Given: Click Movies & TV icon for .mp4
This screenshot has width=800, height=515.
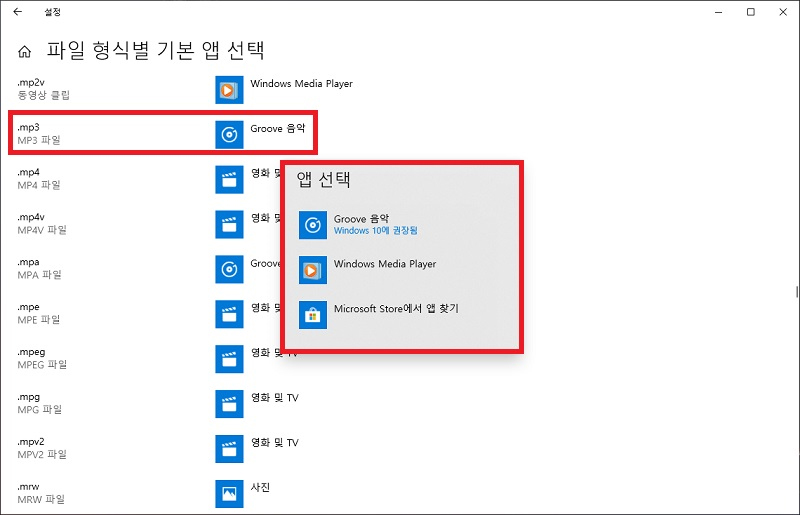Looking at the screenshot, I should [x=229, y=180].
